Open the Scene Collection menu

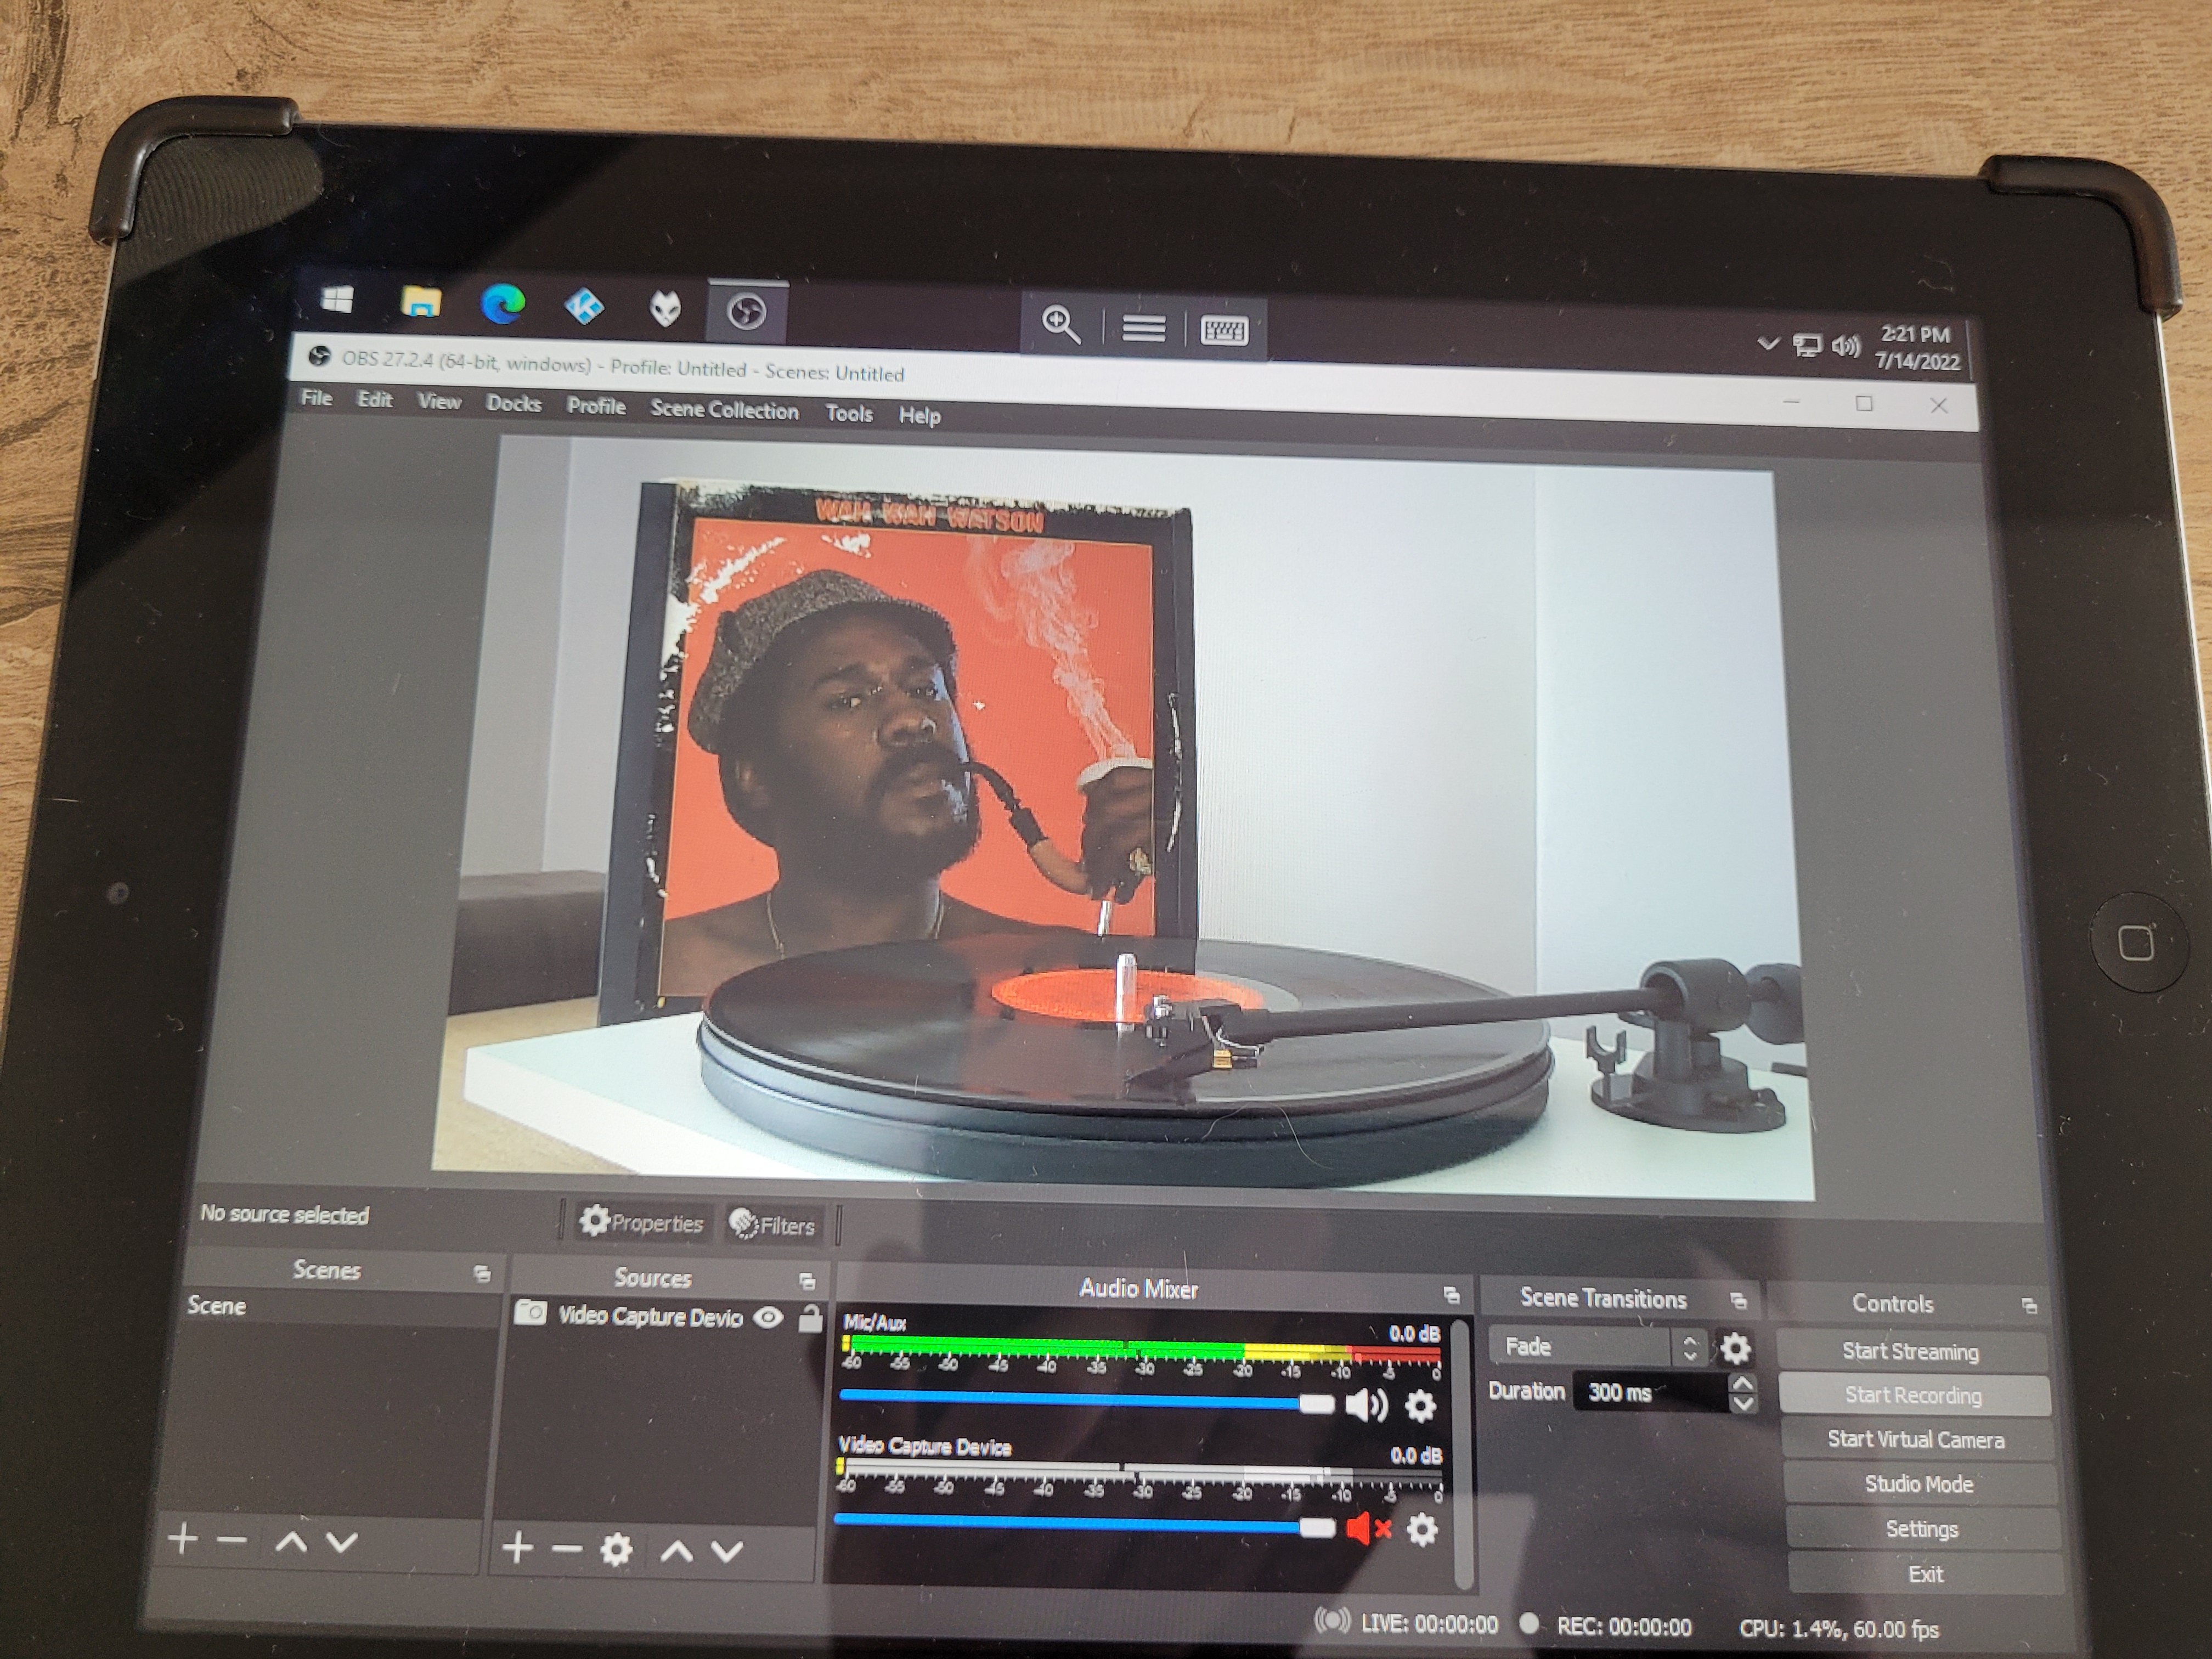pos(724,410)
